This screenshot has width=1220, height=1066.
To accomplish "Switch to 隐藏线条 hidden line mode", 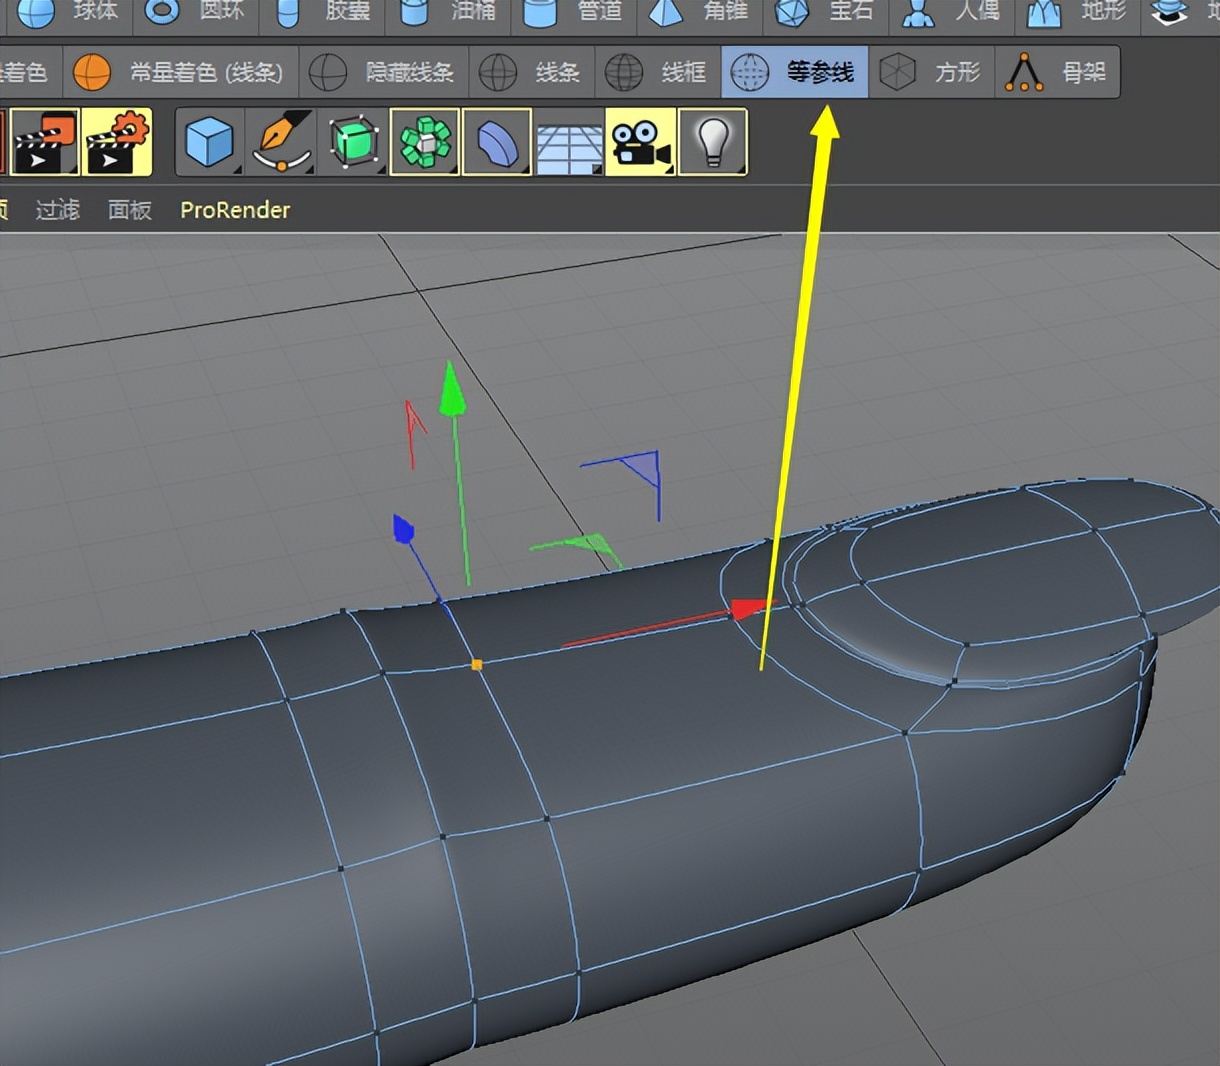I will 384,72.
